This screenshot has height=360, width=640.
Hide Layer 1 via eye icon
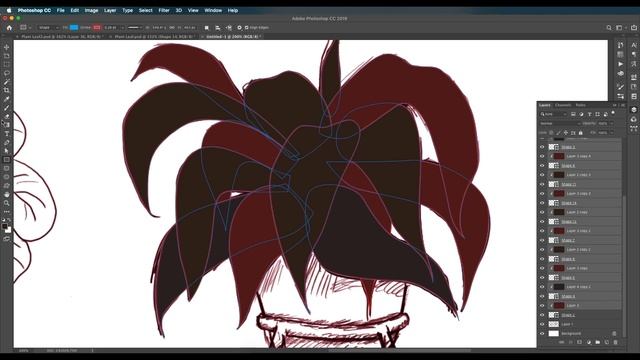[542, 324]
